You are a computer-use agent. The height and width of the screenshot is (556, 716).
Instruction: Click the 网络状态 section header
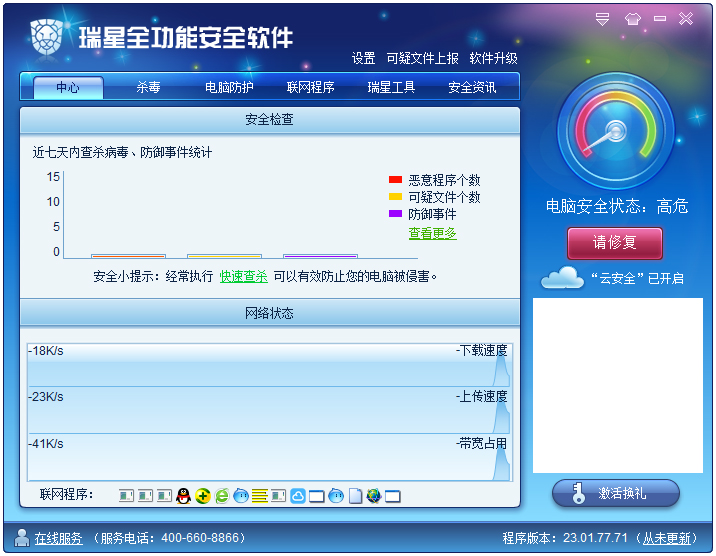[269, 313]
